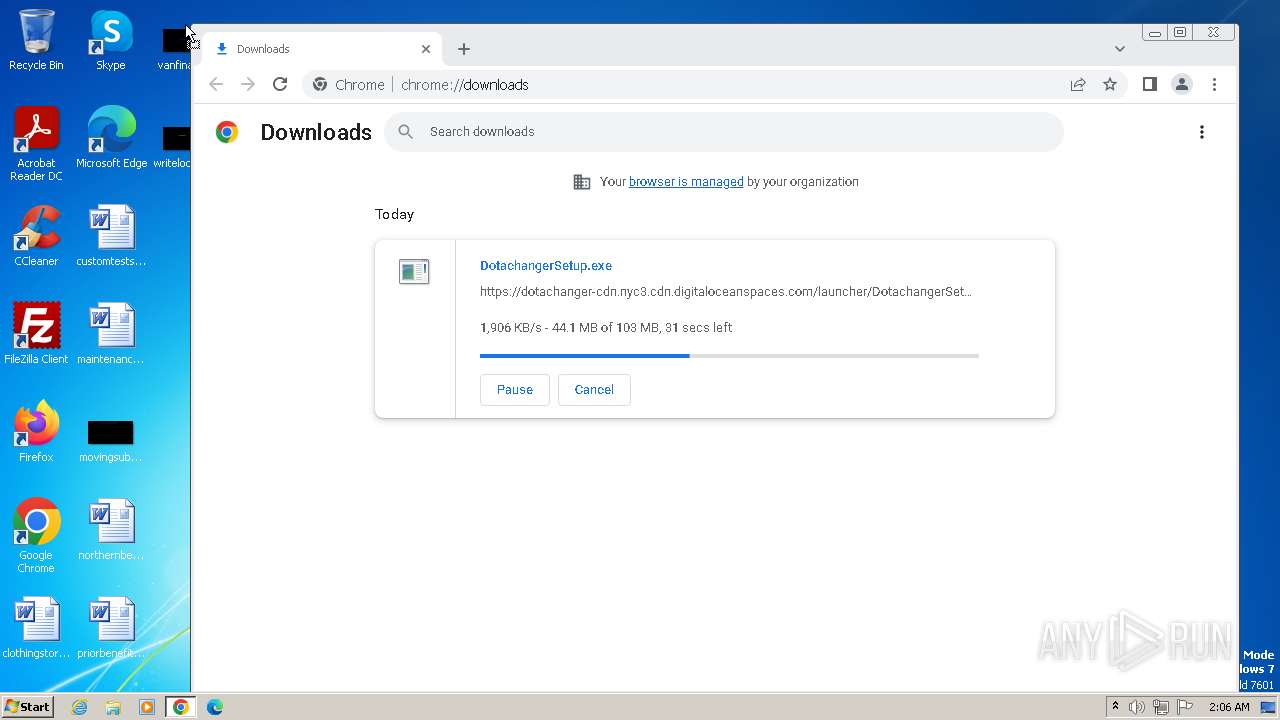1280x720 pixels.
Task: Open Acrobat Reader DC desktop shortcut
Action: [36, 144]
